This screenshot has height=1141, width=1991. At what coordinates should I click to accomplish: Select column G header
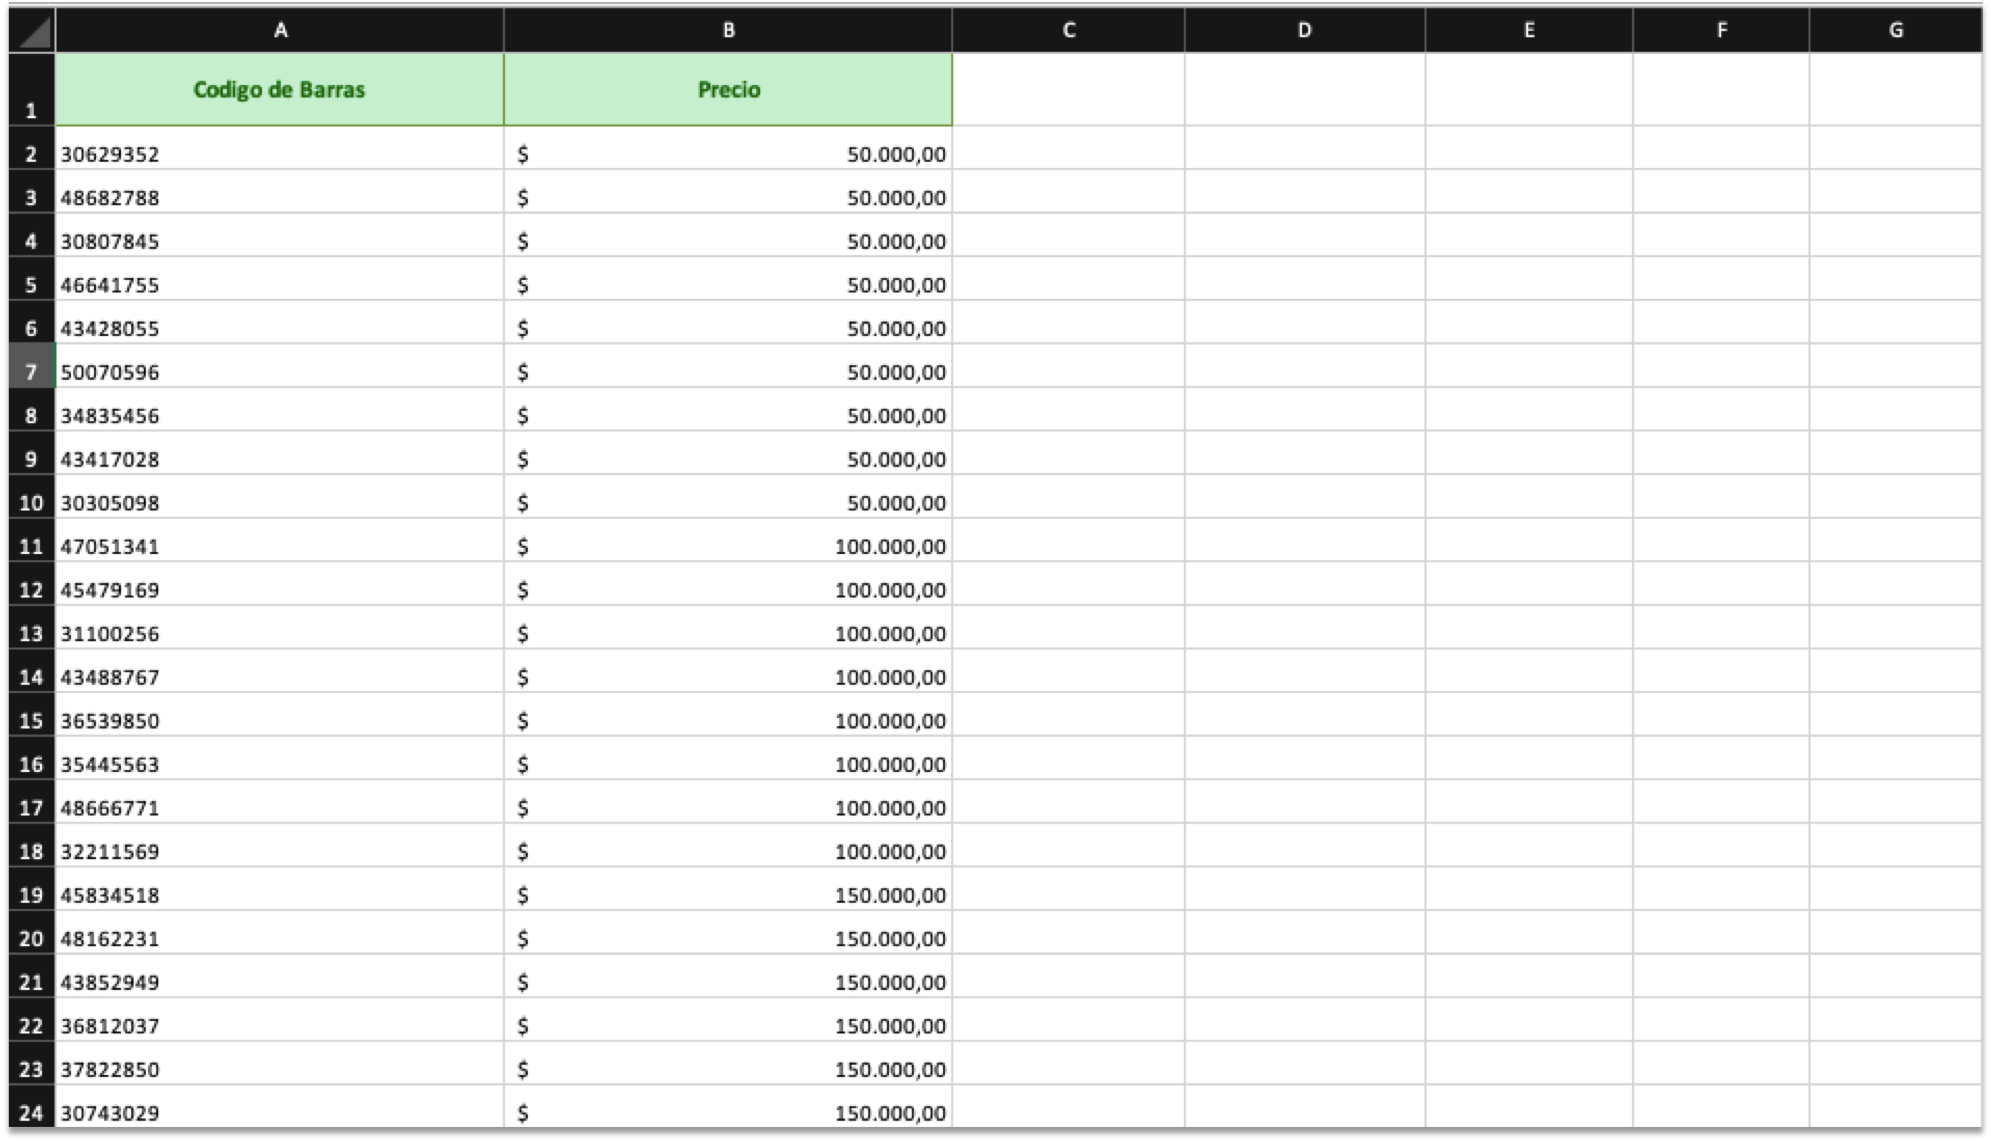point(1895,30)
